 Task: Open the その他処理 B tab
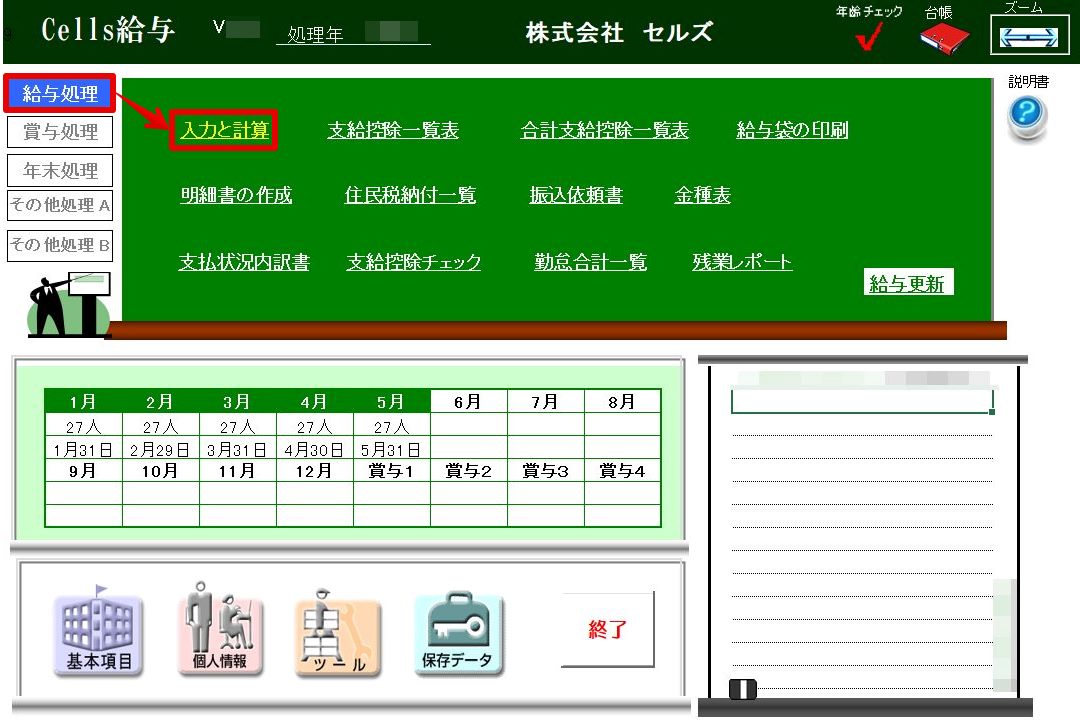(60, 245)
